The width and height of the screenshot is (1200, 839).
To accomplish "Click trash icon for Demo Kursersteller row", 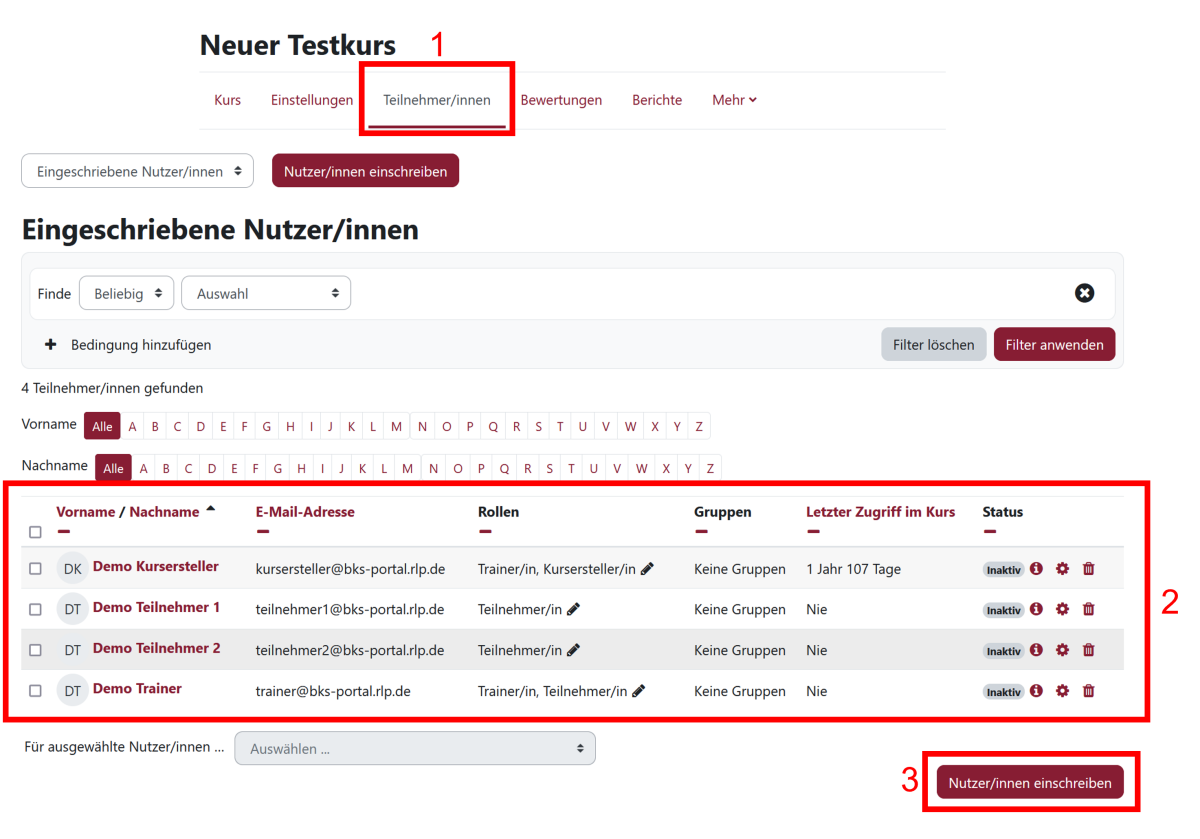I will (1089, 569).
